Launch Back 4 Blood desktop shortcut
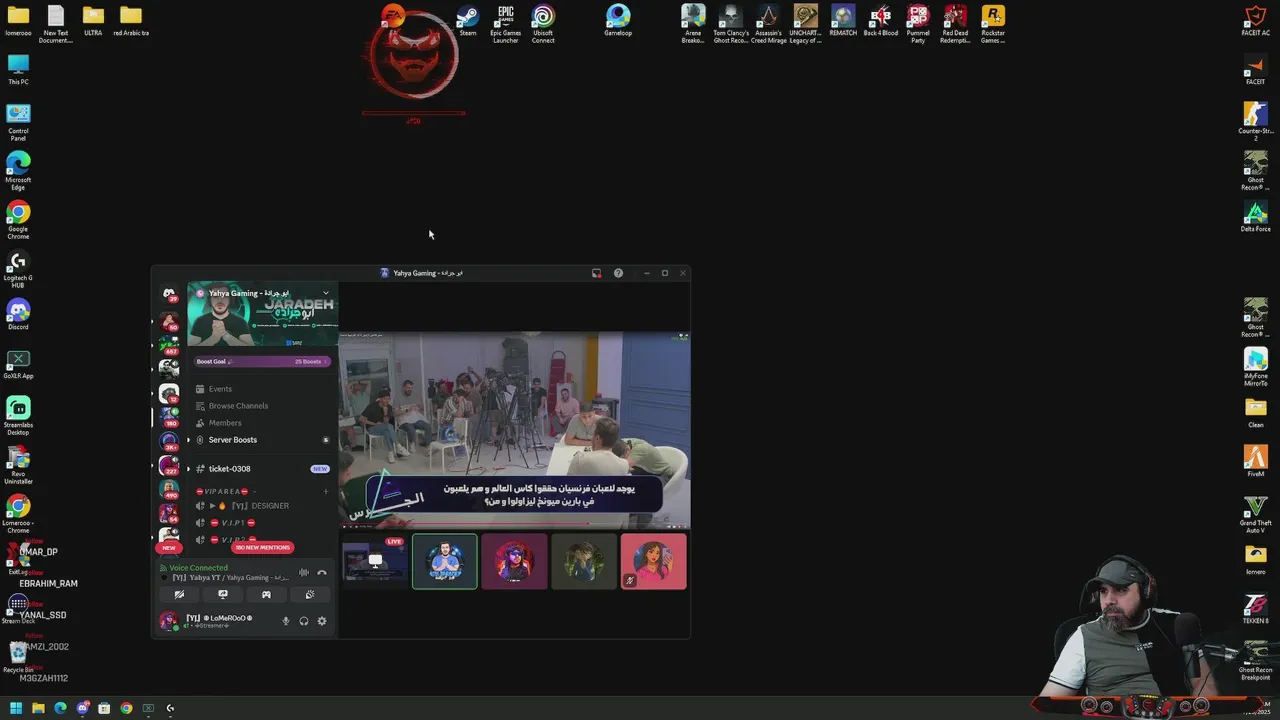Image resolution: width=1280 pixels, height=720 pixels. [880, 21]
